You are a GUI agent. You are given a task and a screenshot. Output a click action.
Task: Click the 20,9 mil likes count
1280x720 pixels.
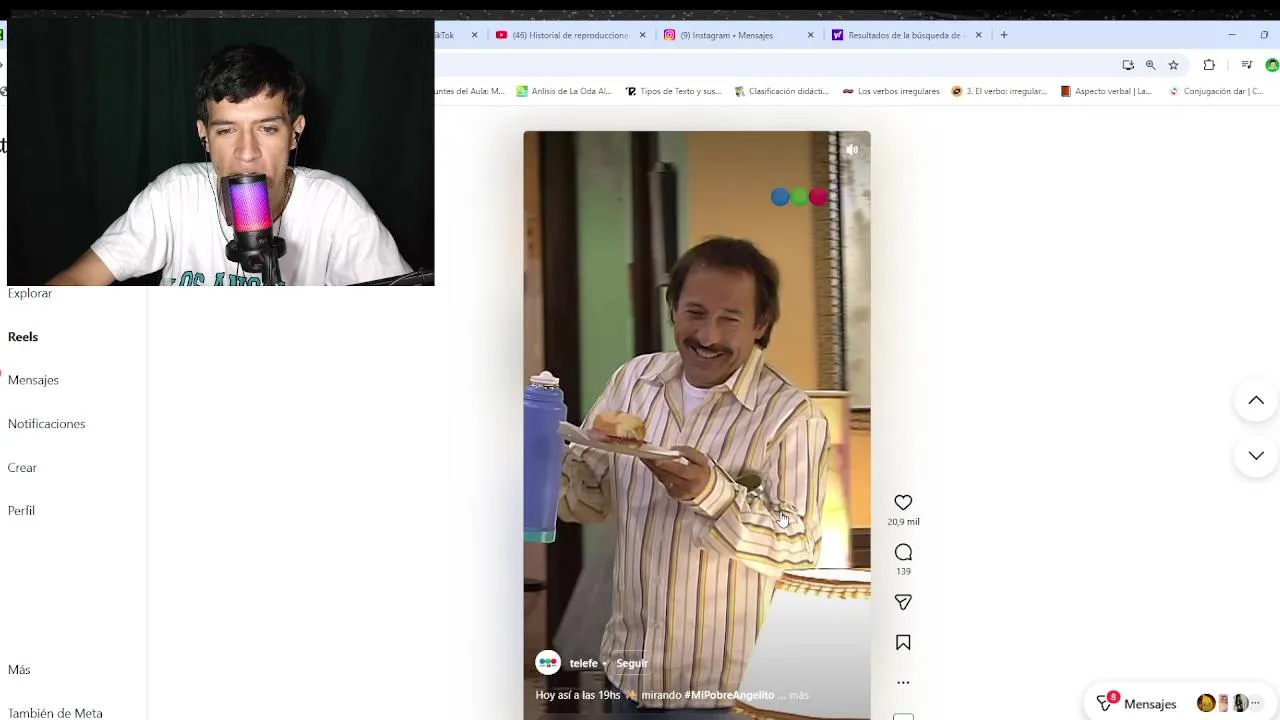click(x=903, y=522)
